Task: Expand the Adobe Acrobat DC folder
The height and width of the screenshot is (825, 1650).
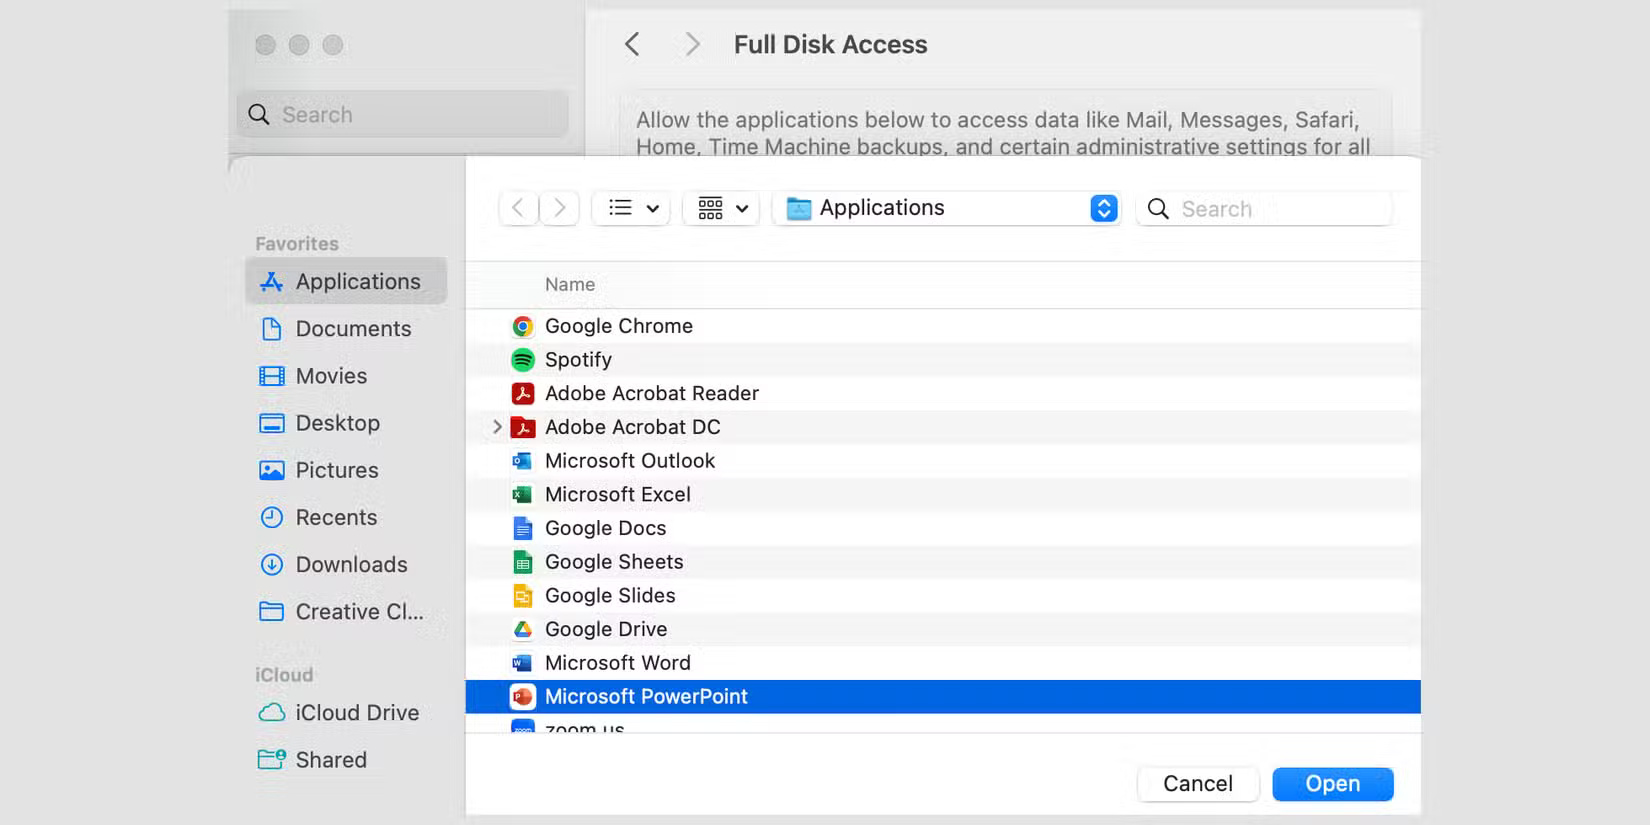Action: 497,427
